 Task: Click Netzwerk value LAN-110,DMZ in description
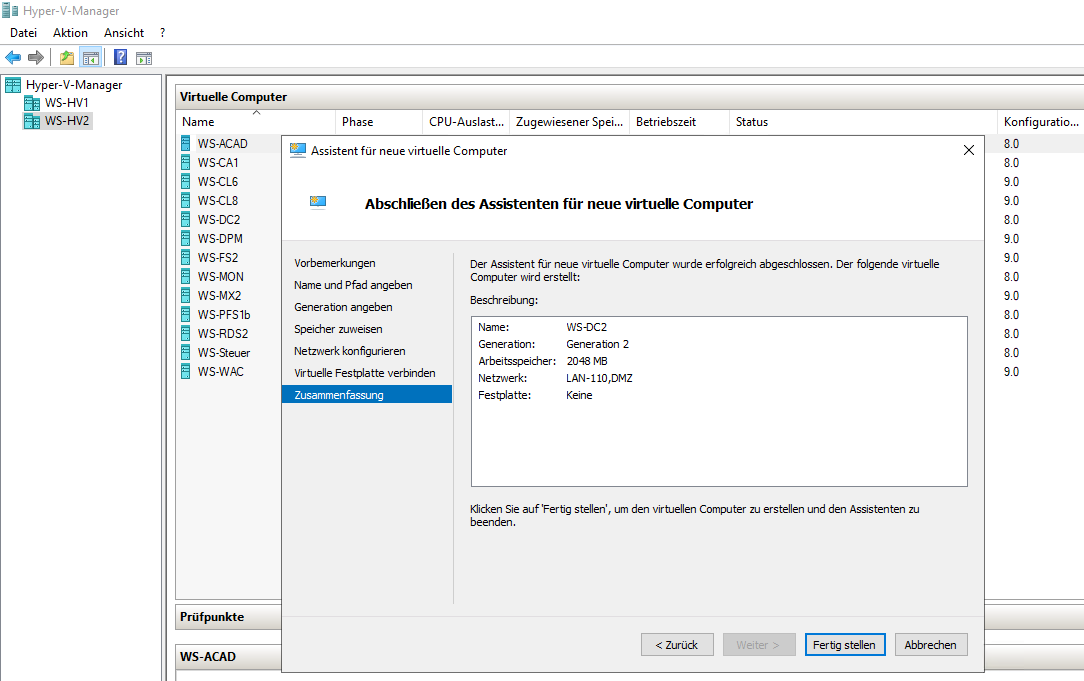(599, 378)
